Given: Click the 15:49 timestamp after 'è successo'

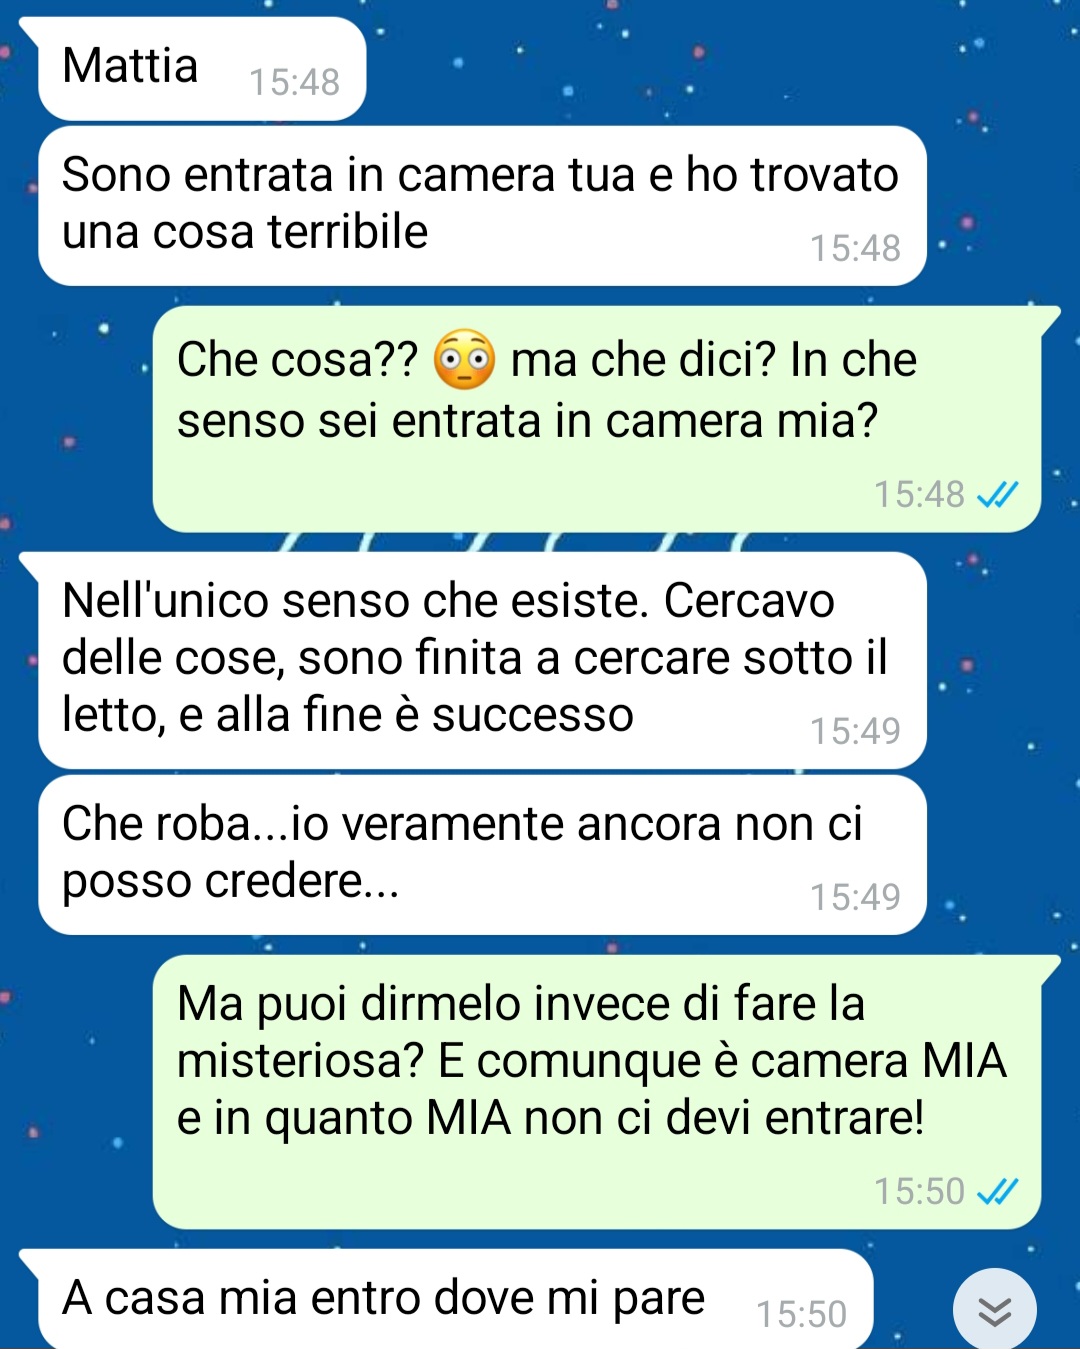Looking at the screenshot, I should tap(855, 731).
